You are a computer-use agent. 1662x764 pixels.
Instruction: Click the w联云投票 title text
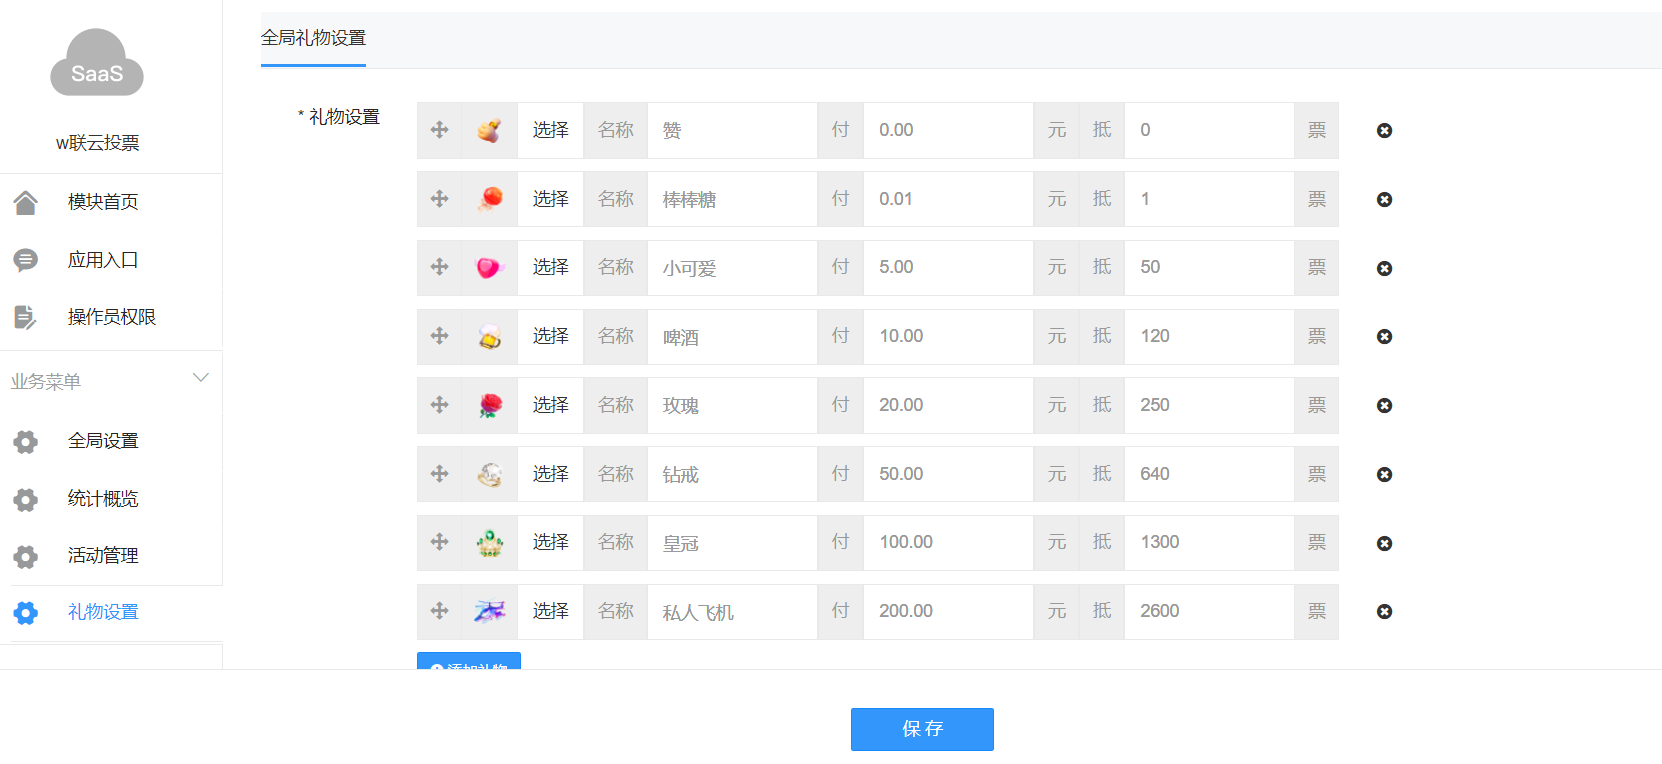point(98,143)
